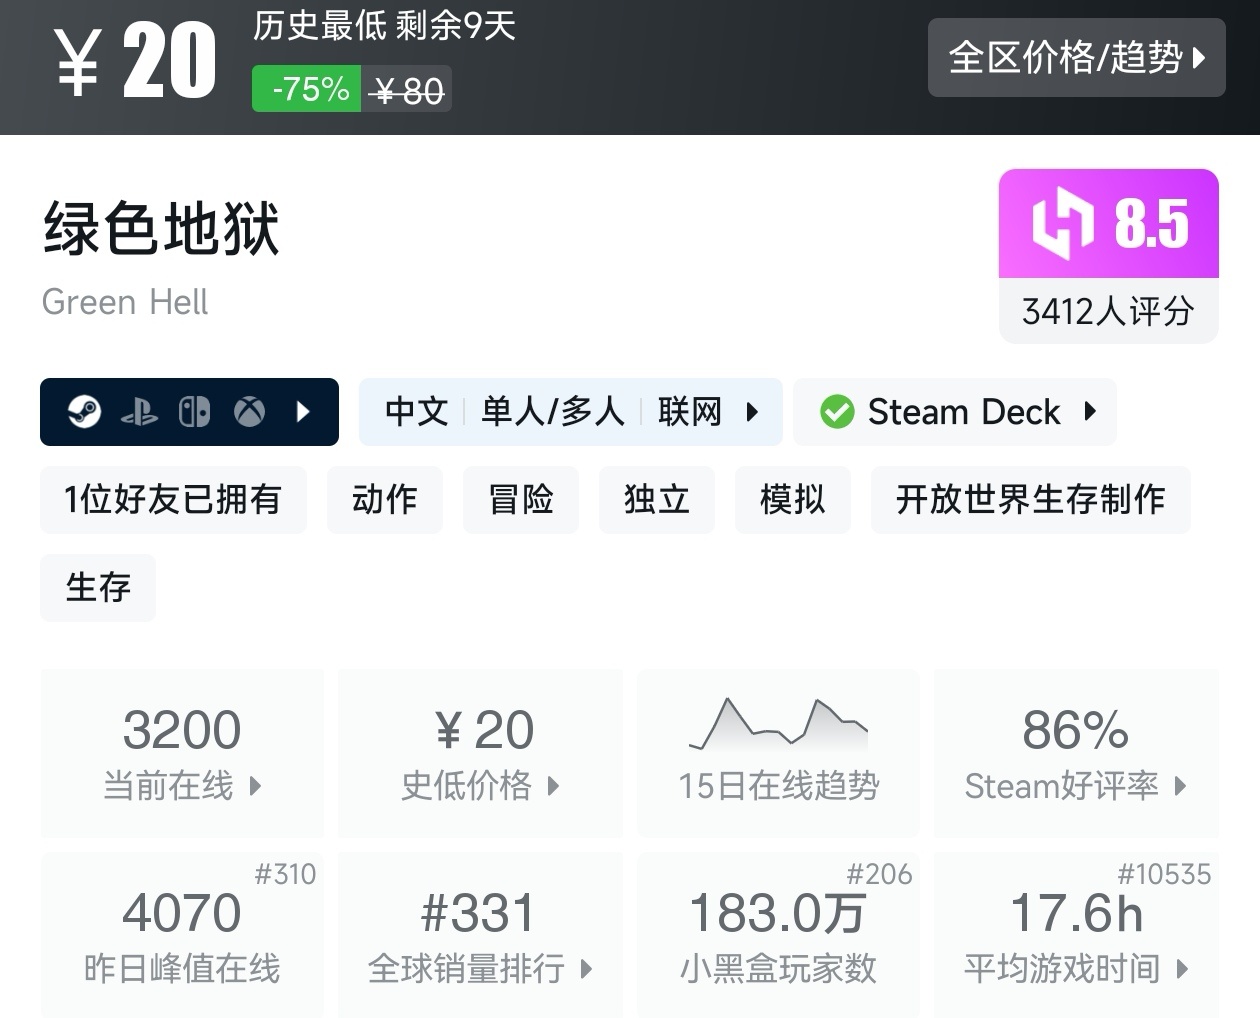The height and width of the screenshot is (1018, 1260).
Task: Click the PlayStation platform icon
Action: point(139,412)
